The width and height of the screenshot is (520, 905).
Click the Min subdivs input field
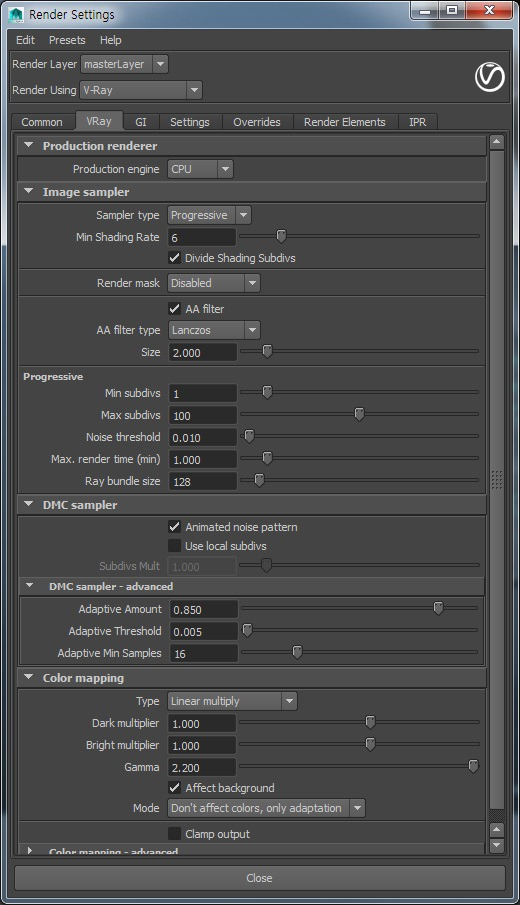(203, 394)
